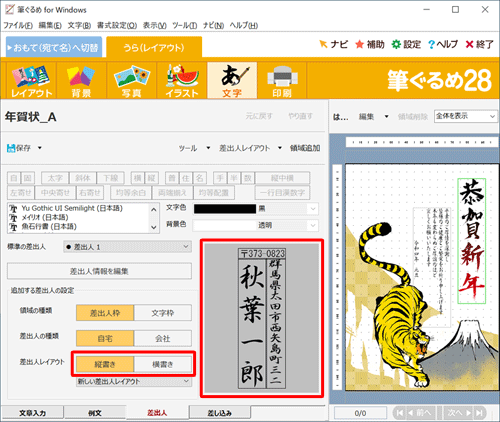Open 全体を表示 zoom dropdown
500x422 pixels.
click(465, 116)
